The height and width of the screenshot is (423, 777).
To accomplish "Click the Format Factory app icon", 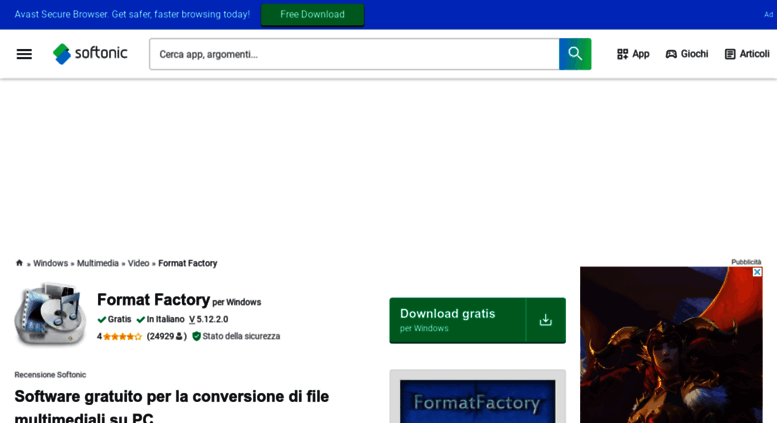I will pyautogui.click(x=50, y=314).
